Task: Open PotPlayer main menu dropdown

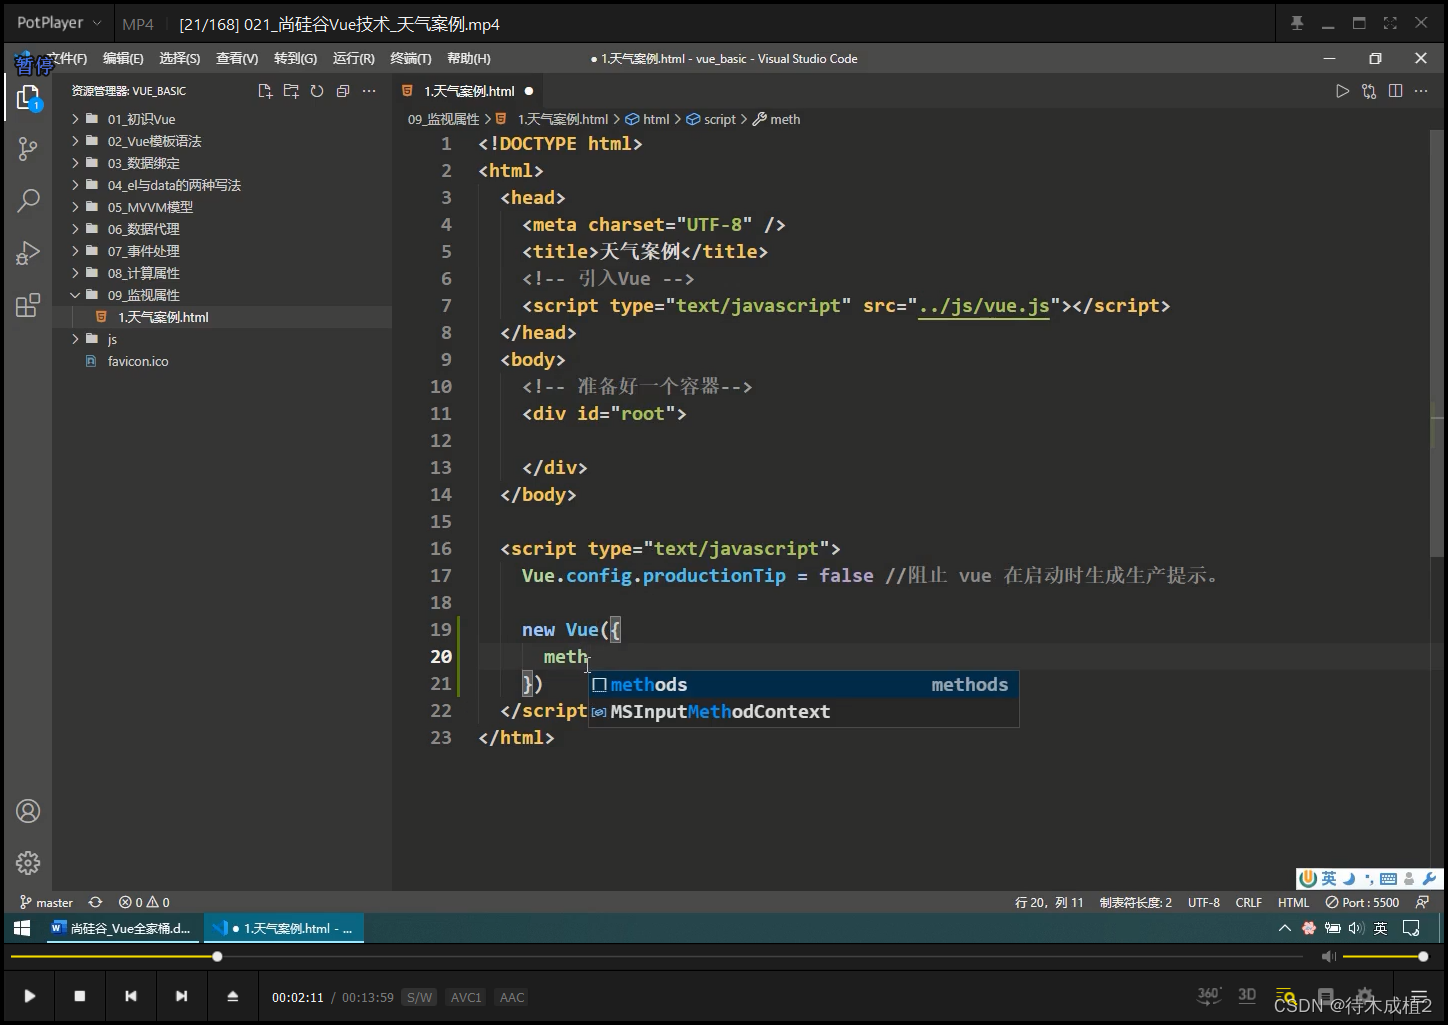Action: (x=59, y=23)
